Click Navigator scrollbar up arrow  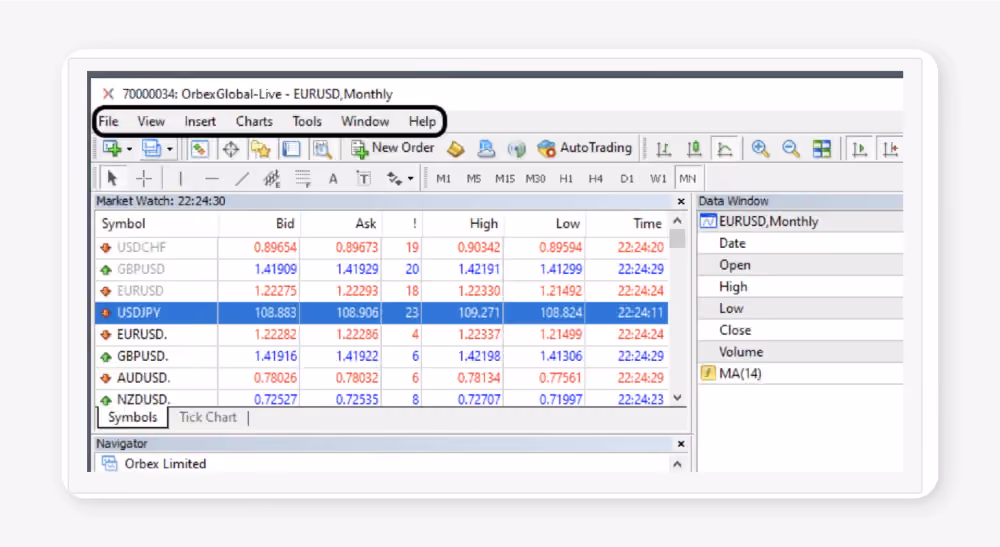tap(677, 464)
